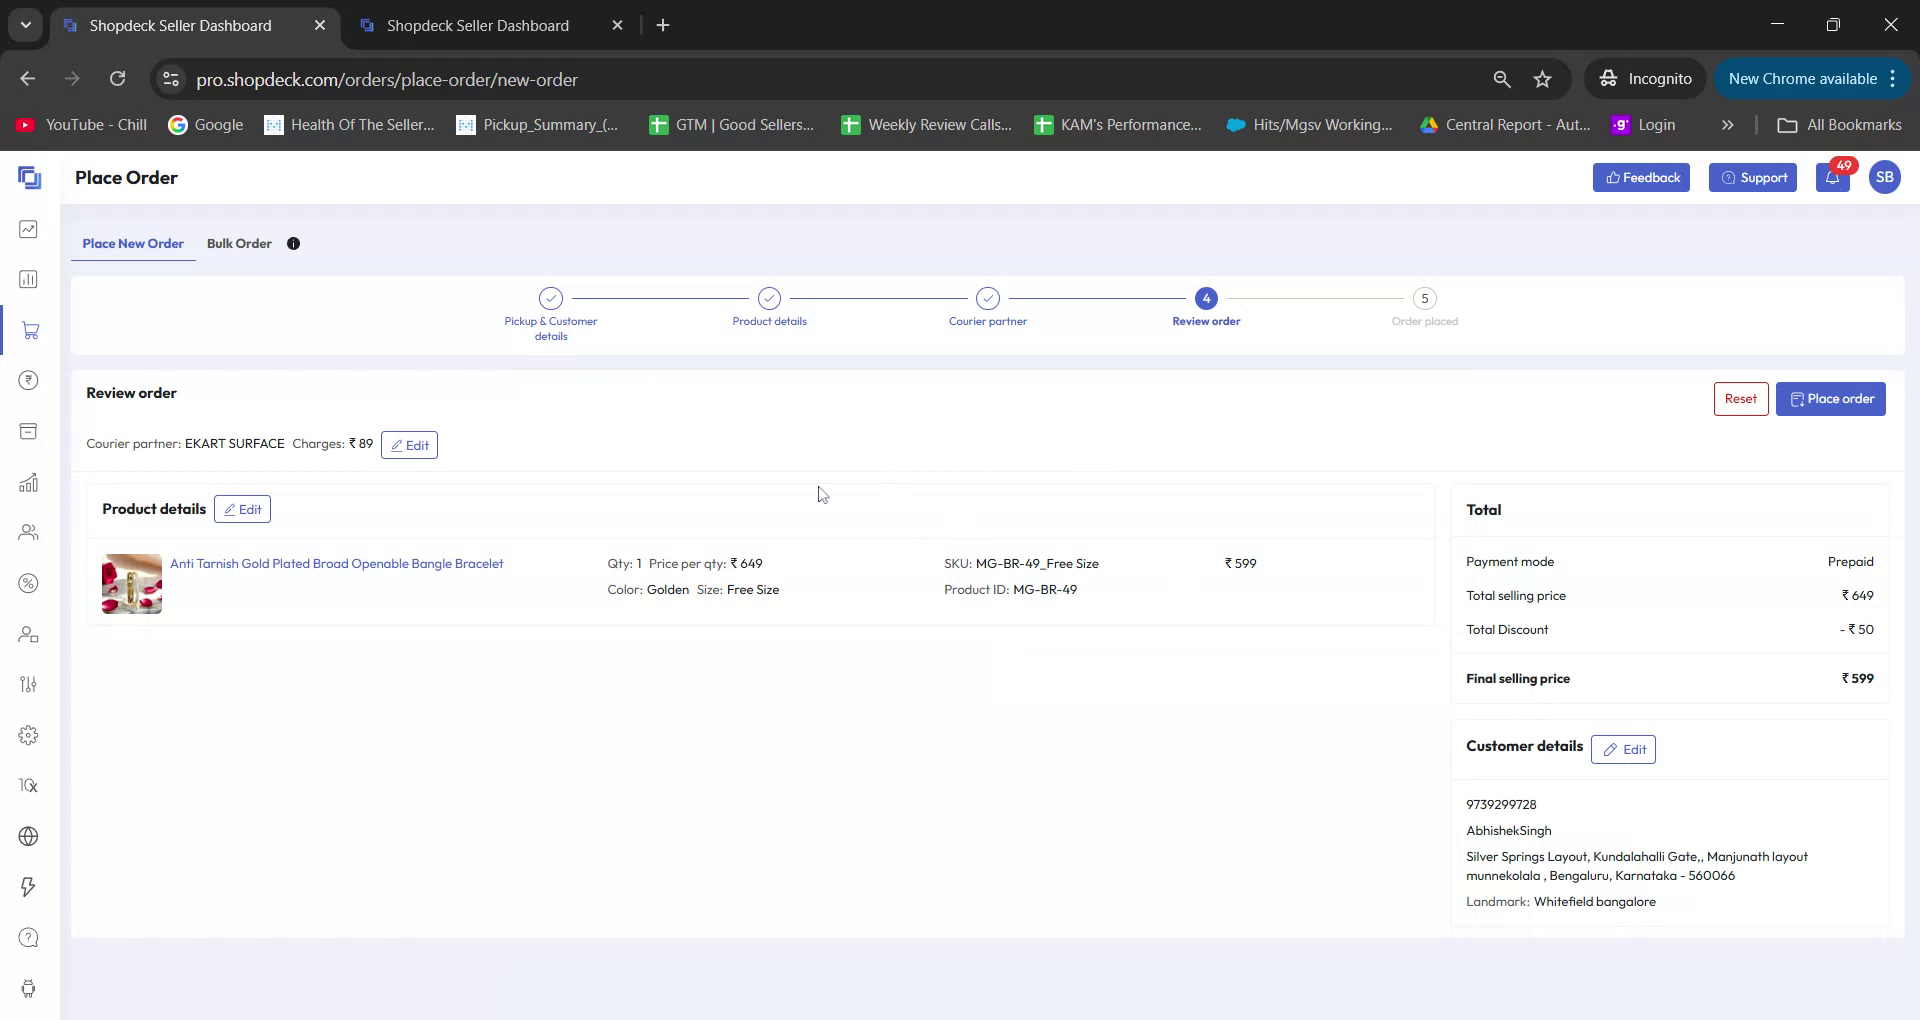Click the lightning icon in the sidebar

pyautogui.click(x=29, y=887)
